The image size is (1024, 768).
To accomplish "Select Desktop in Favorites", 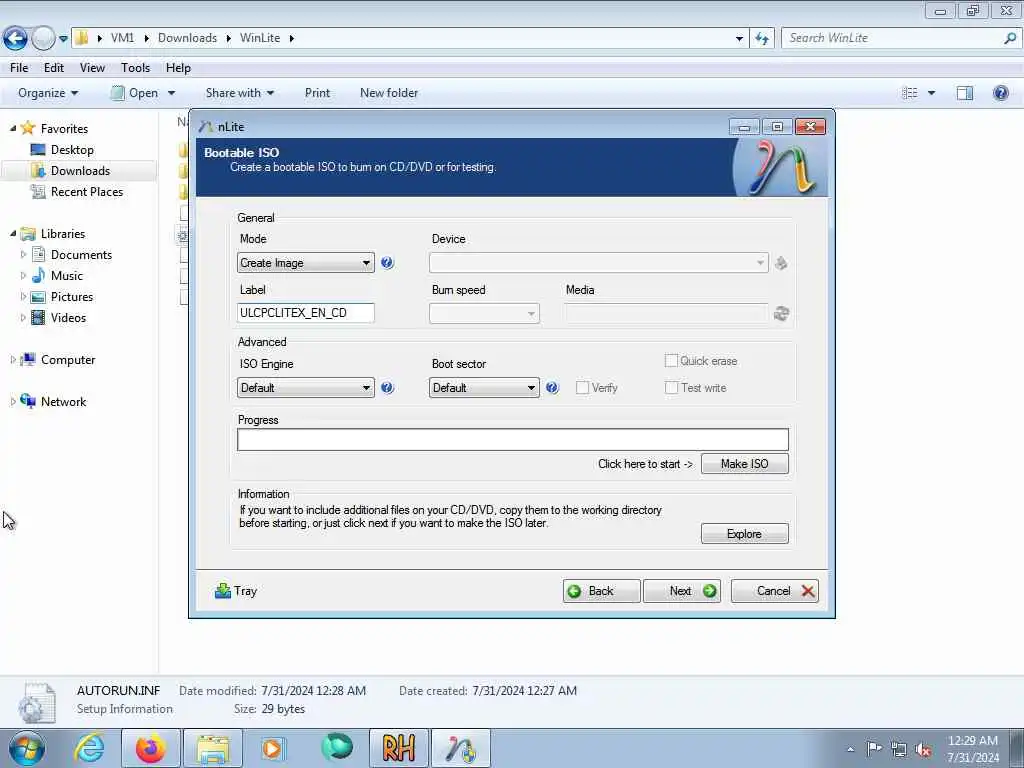I will point(71,150).
